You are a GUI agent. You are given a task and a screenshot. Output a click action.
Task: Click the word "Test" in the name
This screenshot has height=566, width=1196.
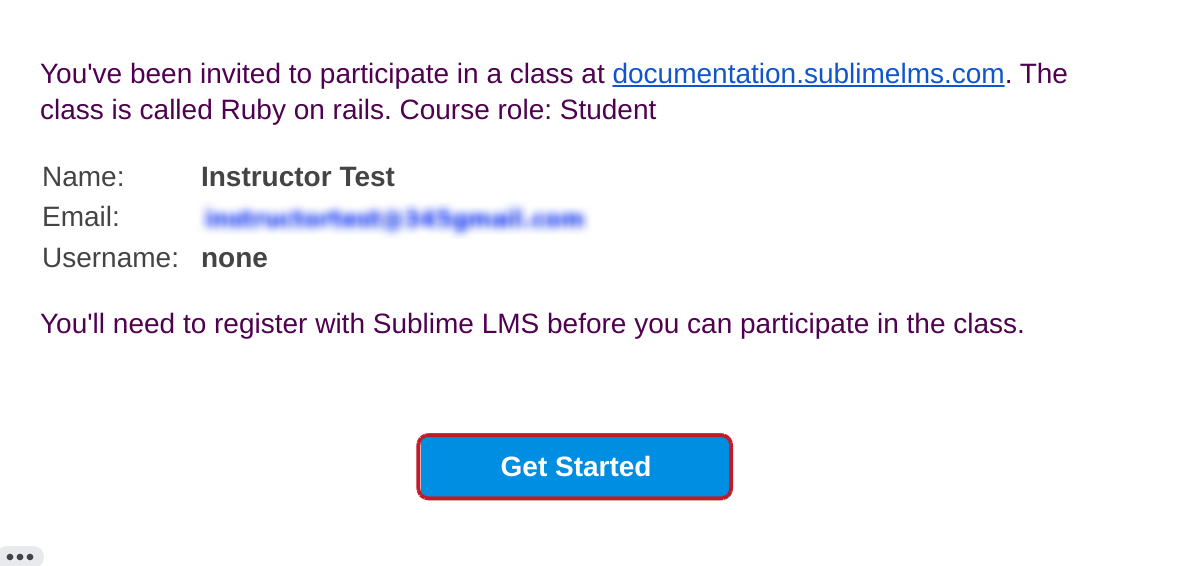tap(367, 177)
